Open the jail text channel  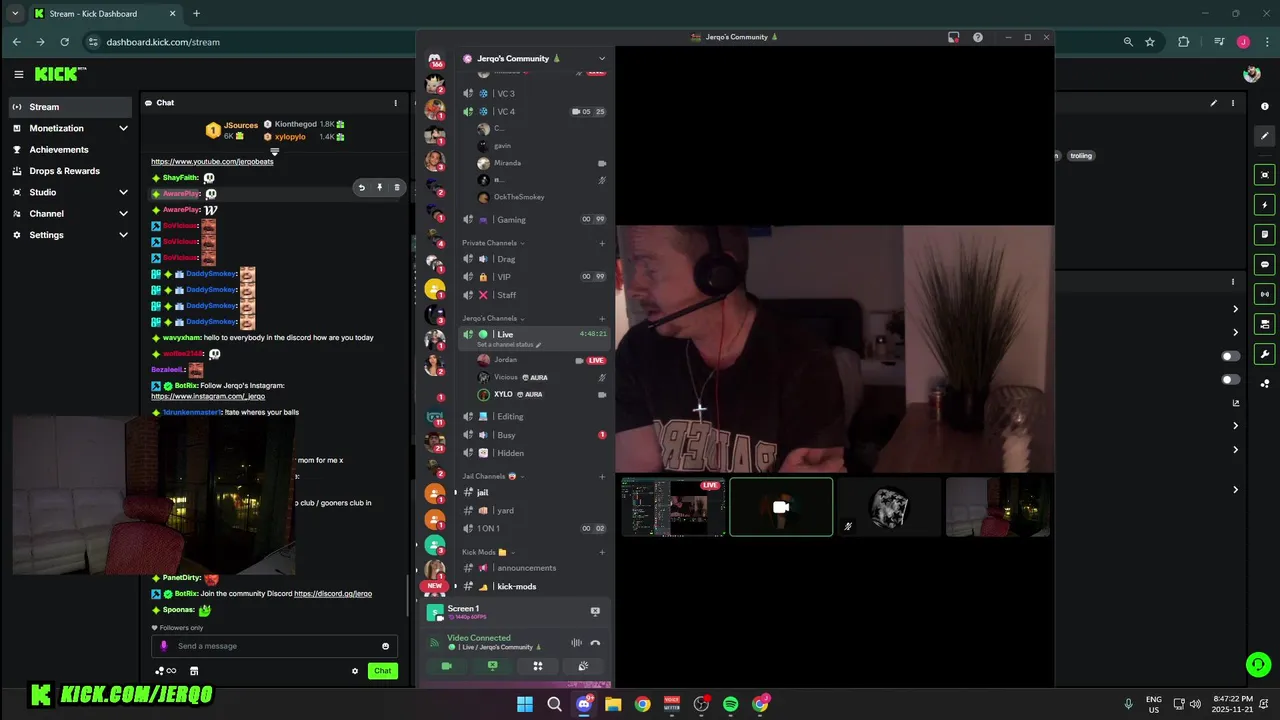tap(534, 492)
